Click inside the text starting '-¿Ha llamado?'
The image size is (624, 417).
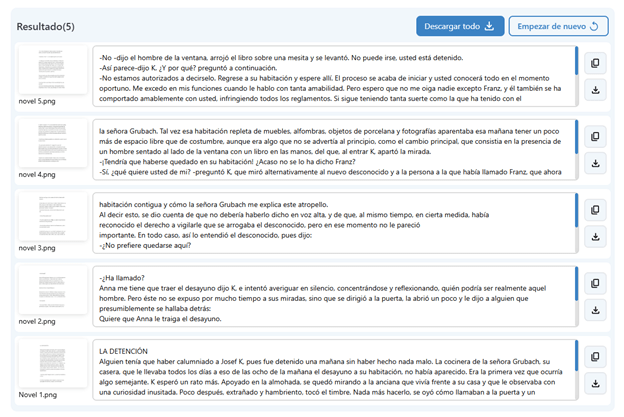click(335, 296)
